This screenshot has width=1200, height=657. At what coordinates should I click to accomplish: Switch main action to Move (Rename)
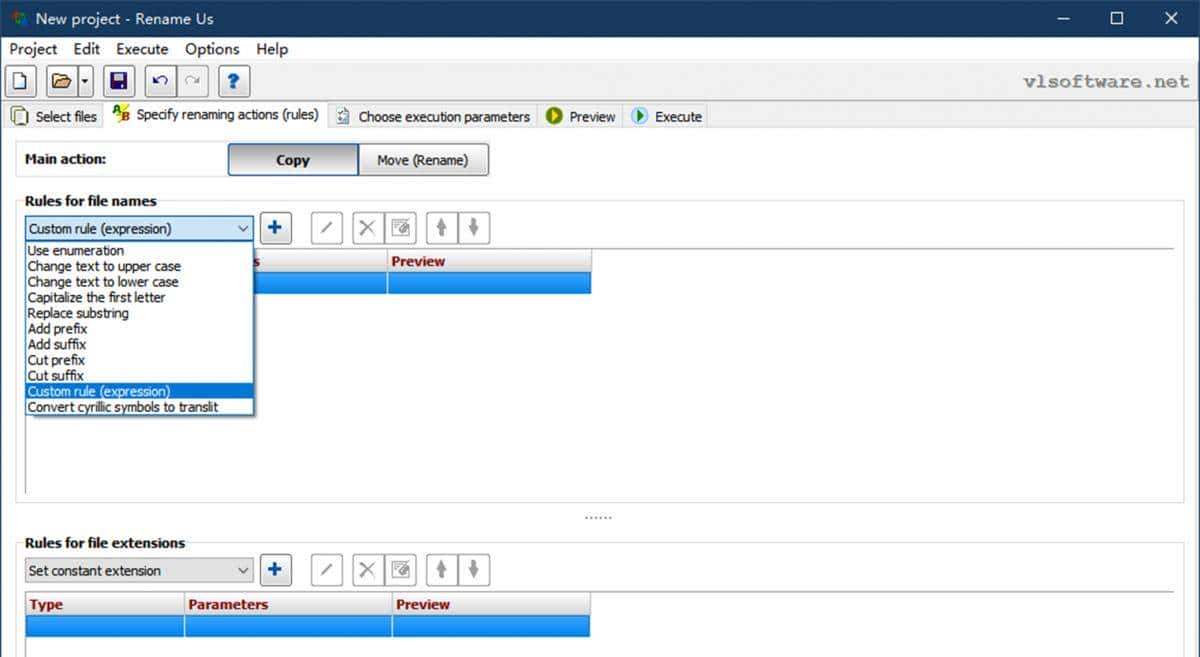coord(423,160)
